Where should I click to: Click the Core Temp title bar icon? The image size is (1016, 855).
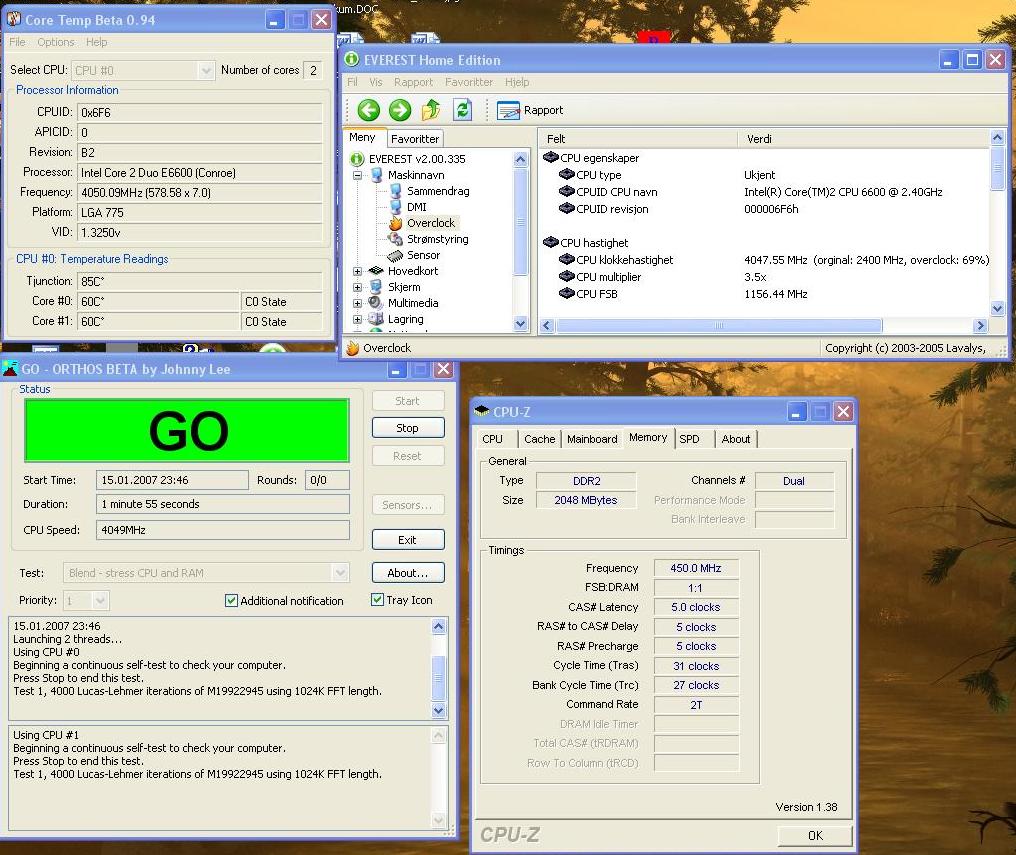[14, 19]
